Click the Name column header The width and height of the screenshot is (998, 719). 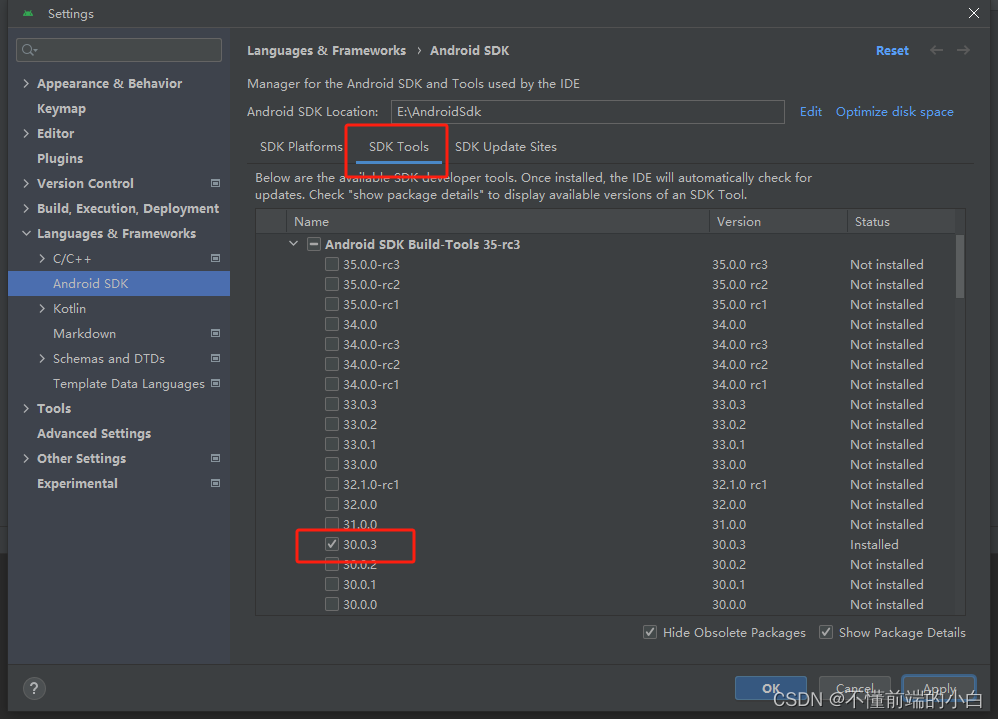(x=498, y=221)
